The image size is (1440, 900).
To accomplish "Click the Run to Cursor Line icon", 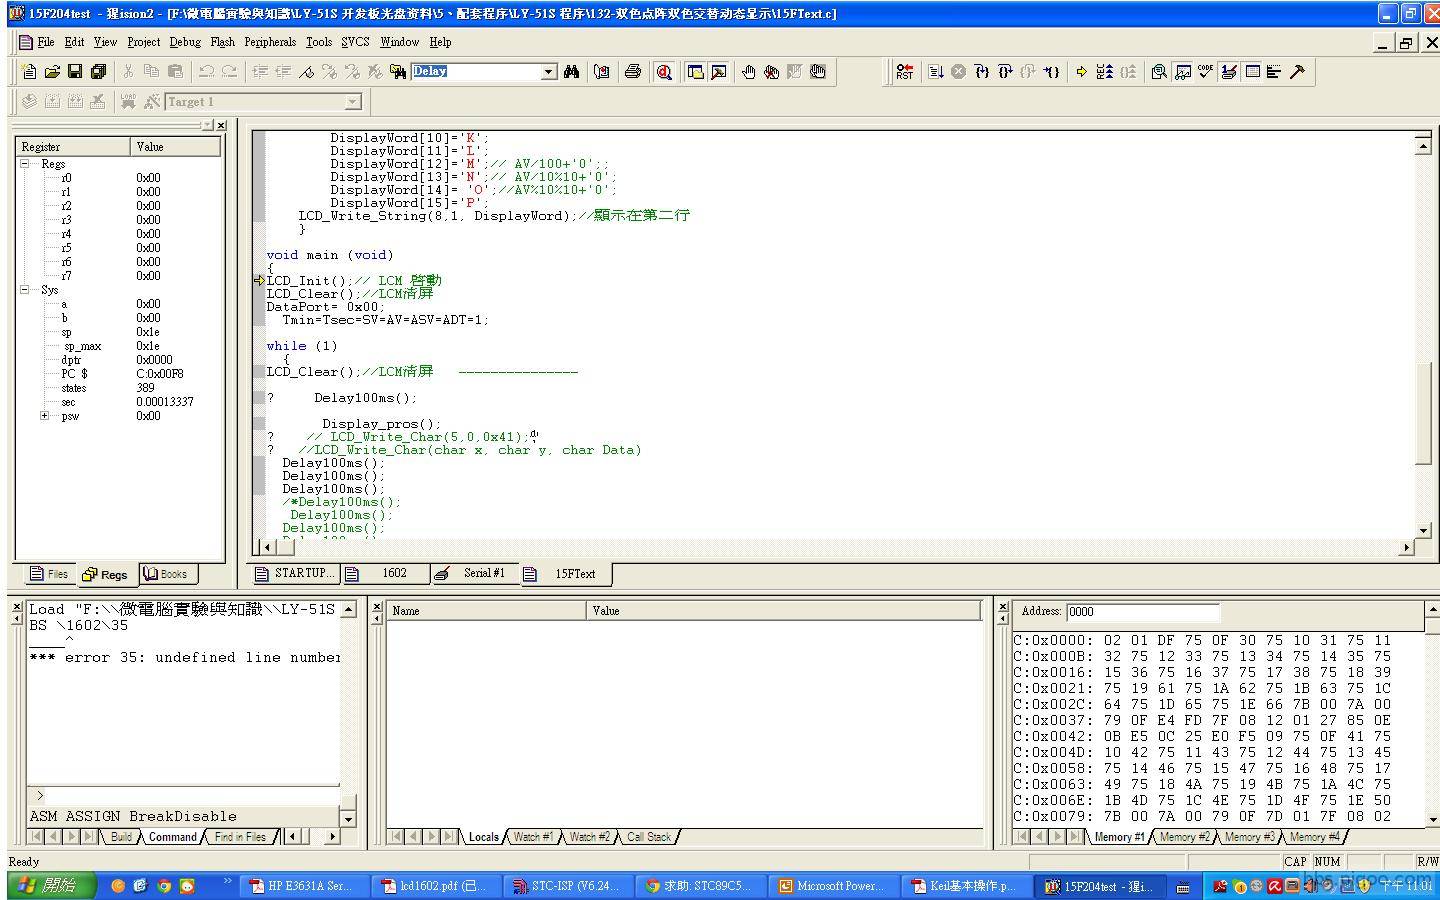I will 1051,71.
